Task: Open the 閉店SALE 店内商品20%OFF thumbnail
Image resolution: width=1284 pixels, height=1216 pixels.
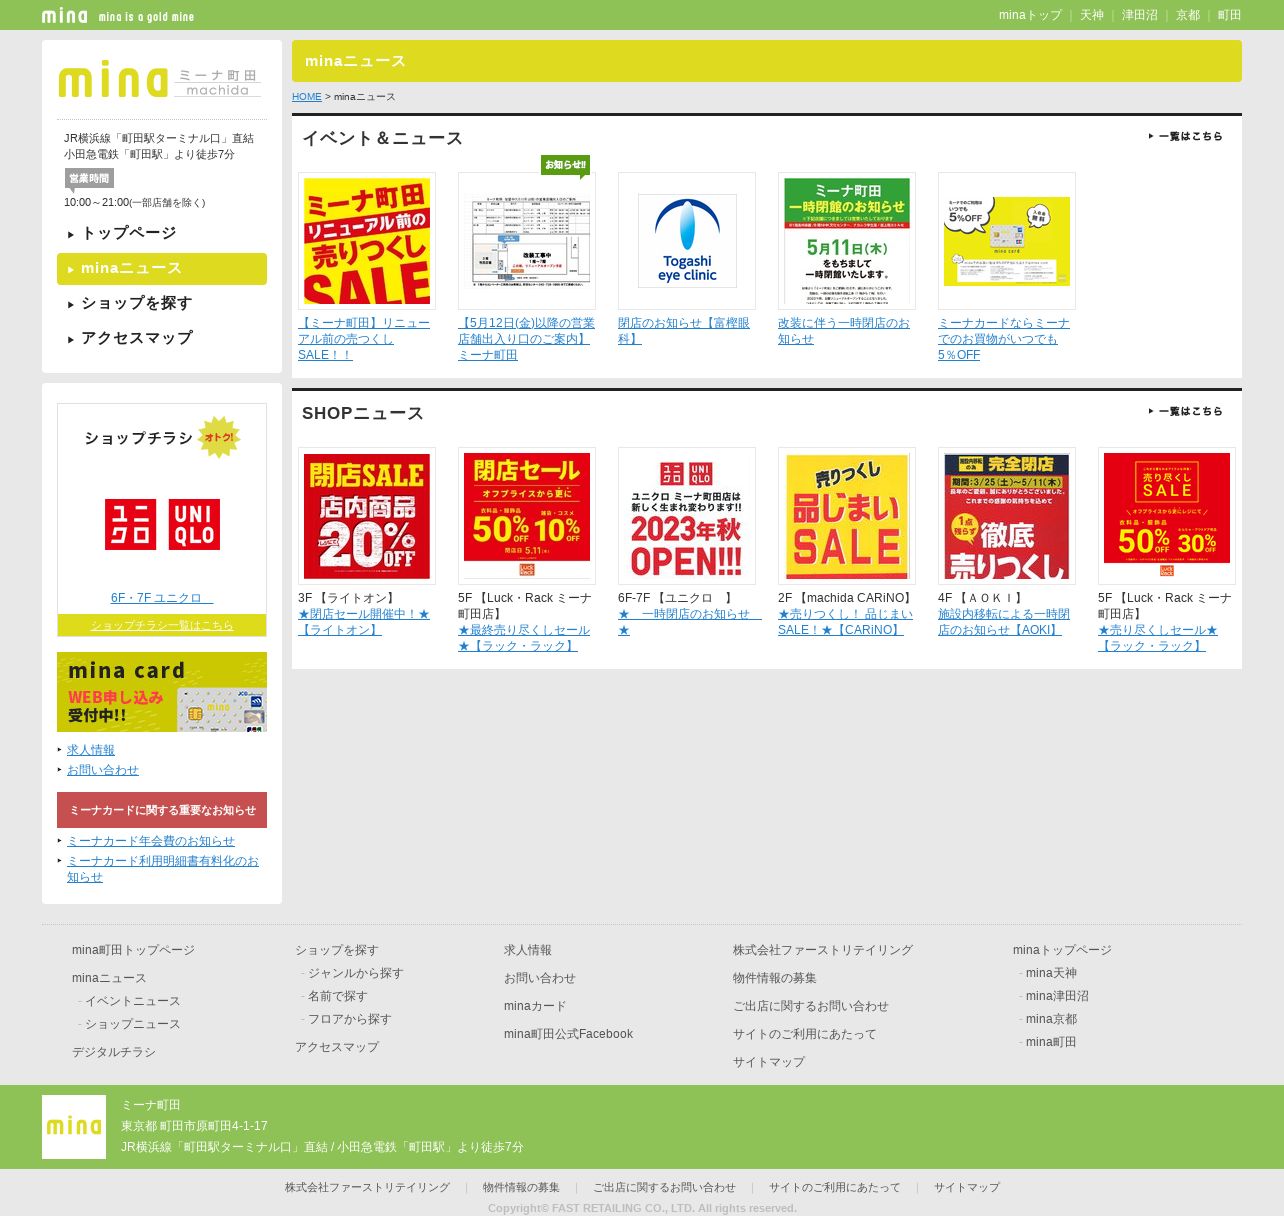Action: tap(367, 516)
